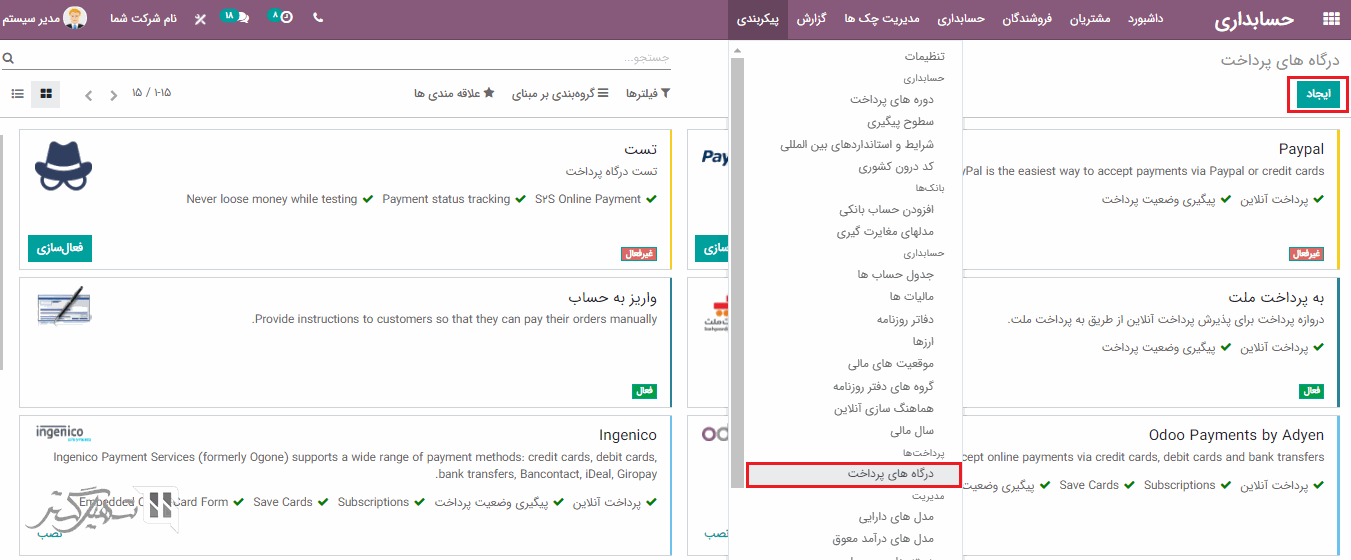Image resolution: width=1351 pixels, height=560 pixels.
Task: Switch to list view
Action: [x=18, y=94]
